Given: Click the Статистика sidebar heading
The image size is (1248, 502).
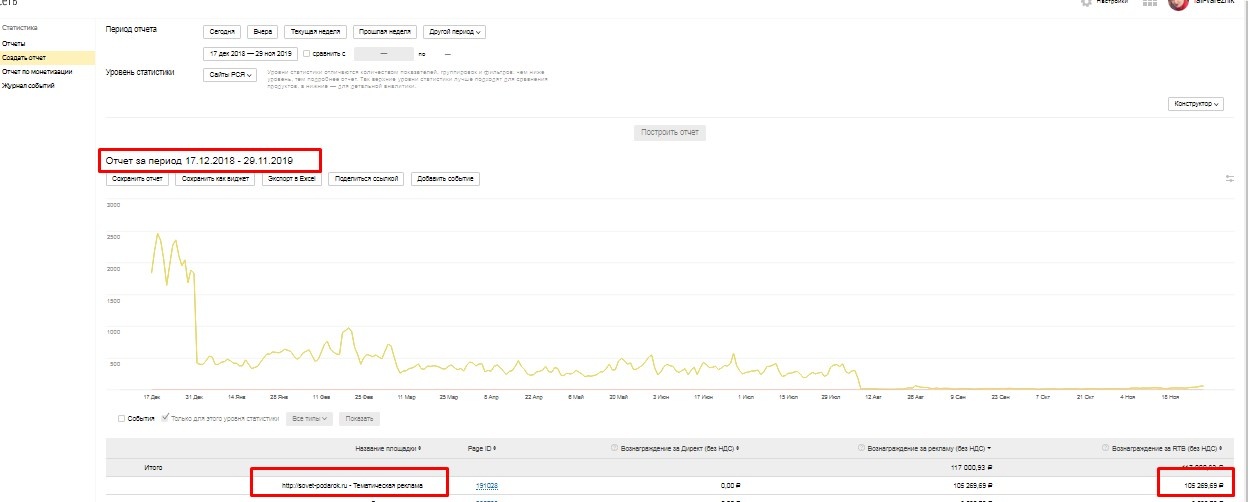Looking at the screenshot, I should (19, 28).
